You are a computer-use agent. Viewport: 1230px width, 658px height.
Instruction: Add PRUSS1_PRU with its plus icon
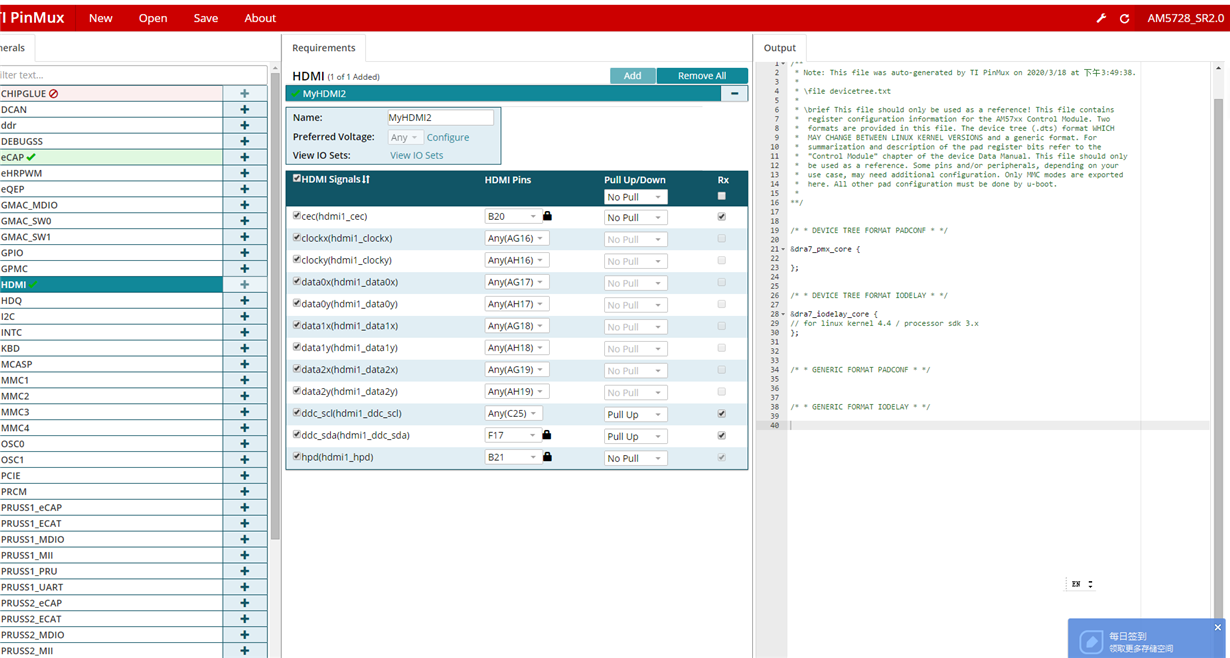click(x=245, y=571)
